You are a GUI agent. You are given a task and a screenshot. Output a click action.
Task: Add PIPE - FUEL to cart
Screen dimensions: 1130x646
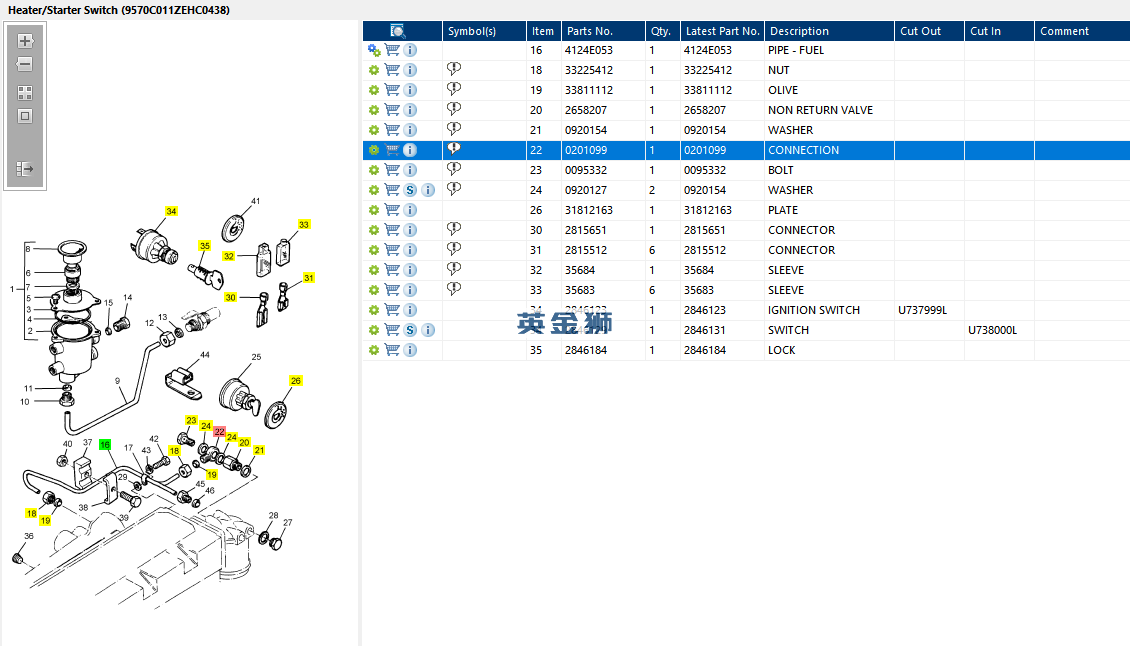click(392, 50)
